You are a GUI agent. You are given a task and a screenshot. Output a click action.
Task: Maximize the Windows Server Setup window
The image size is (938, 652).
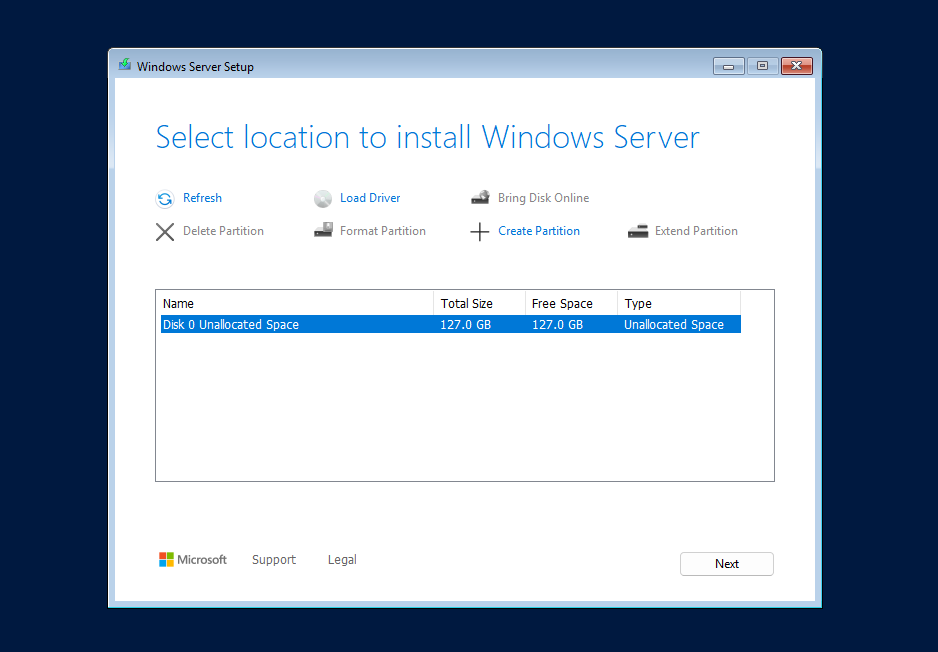[762, 66]
